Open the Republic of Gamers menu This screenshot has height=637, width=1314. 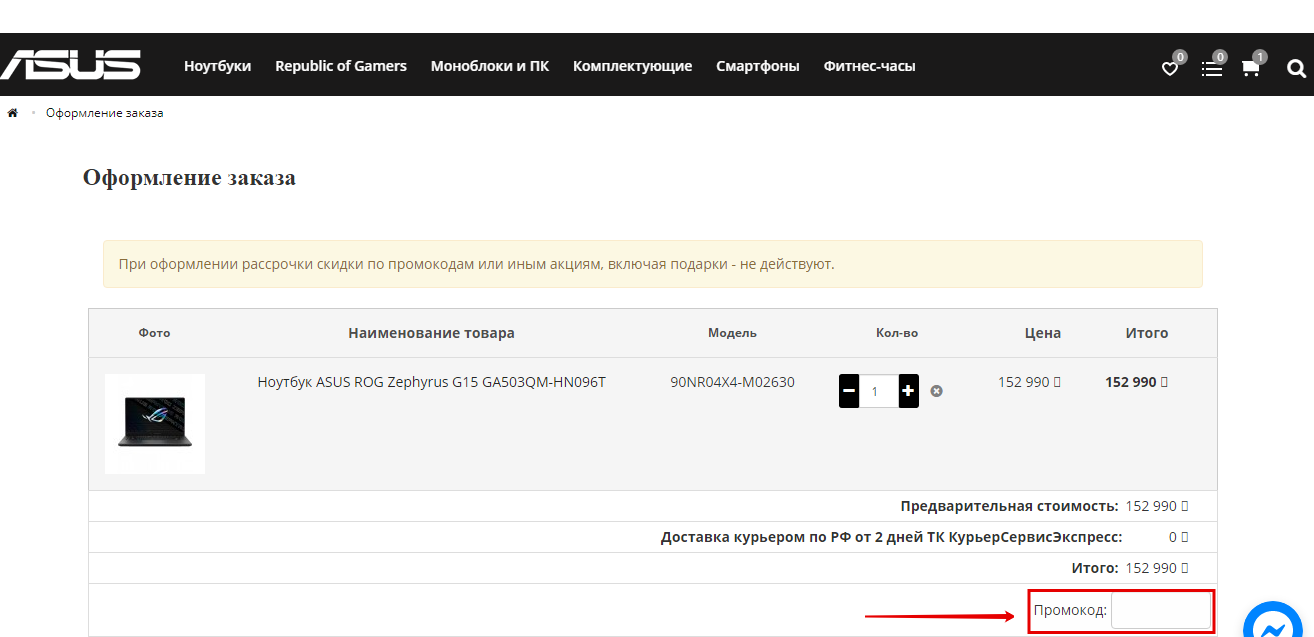pyautogui.click(x=341, y=66)
